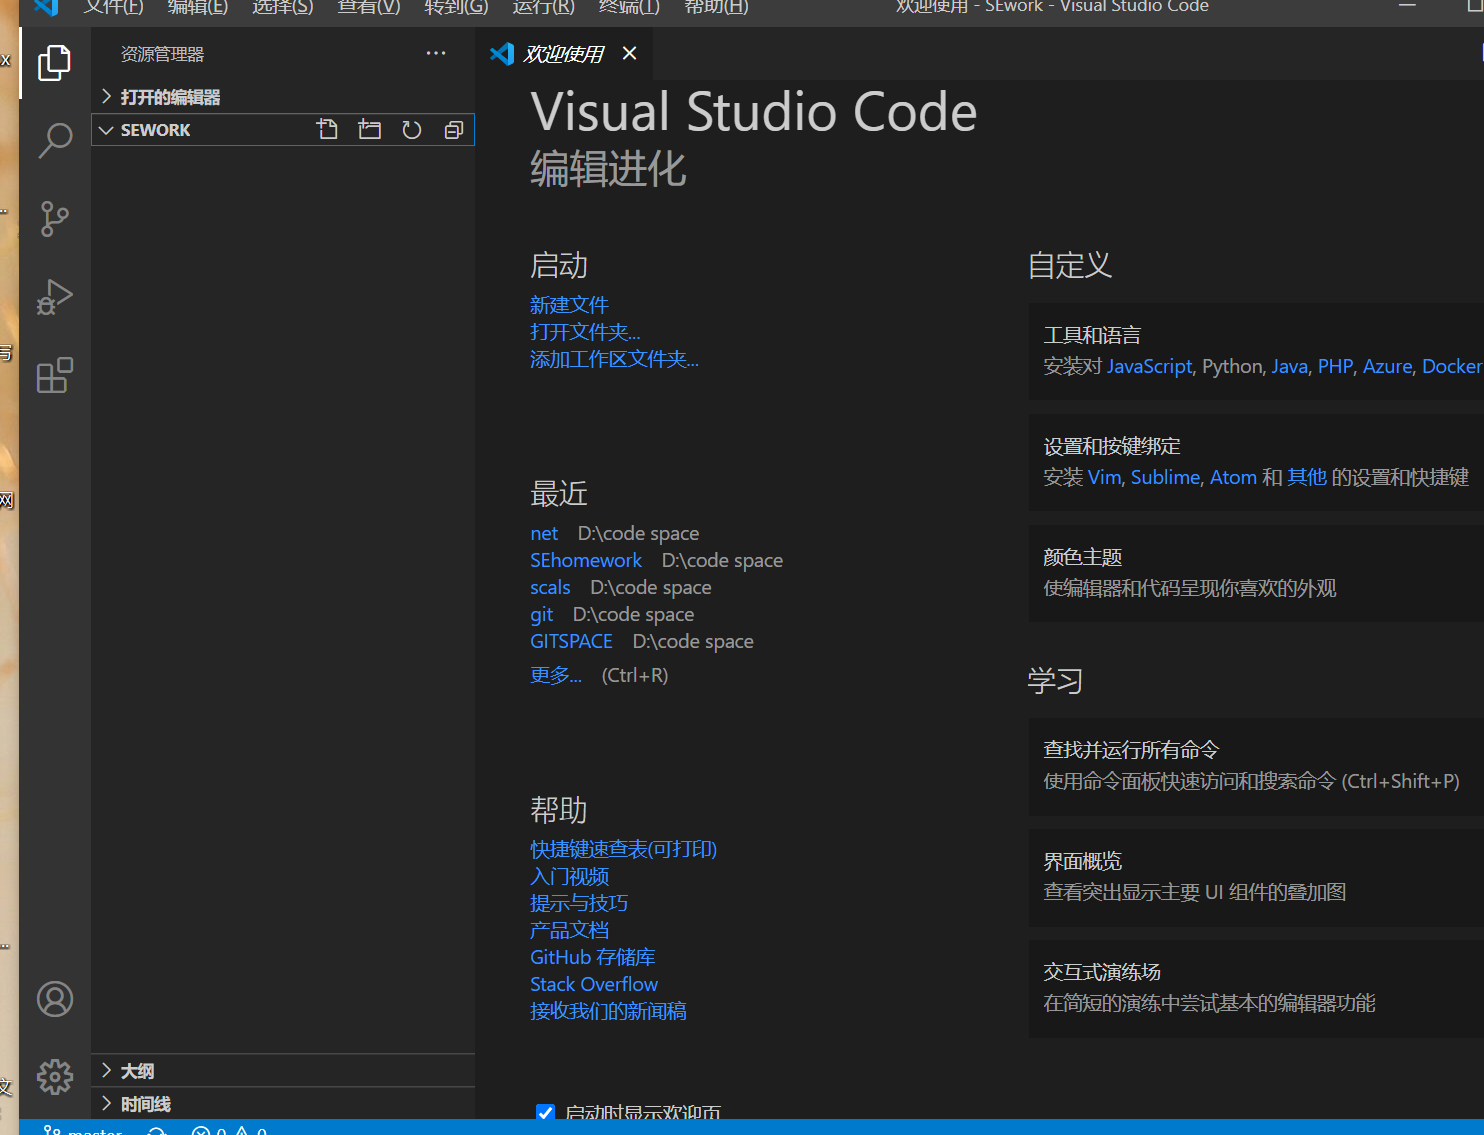Click the Atom keybindings link
The image size is (1484, 1135).
tap(1233, 477)
